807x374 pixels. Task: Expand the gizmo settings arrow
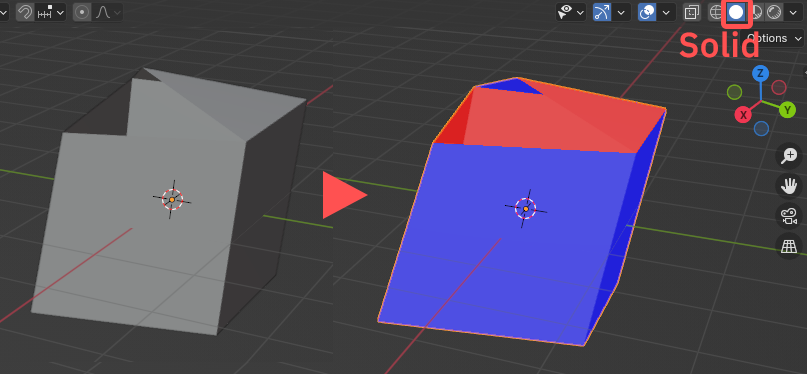click(621, 12)
